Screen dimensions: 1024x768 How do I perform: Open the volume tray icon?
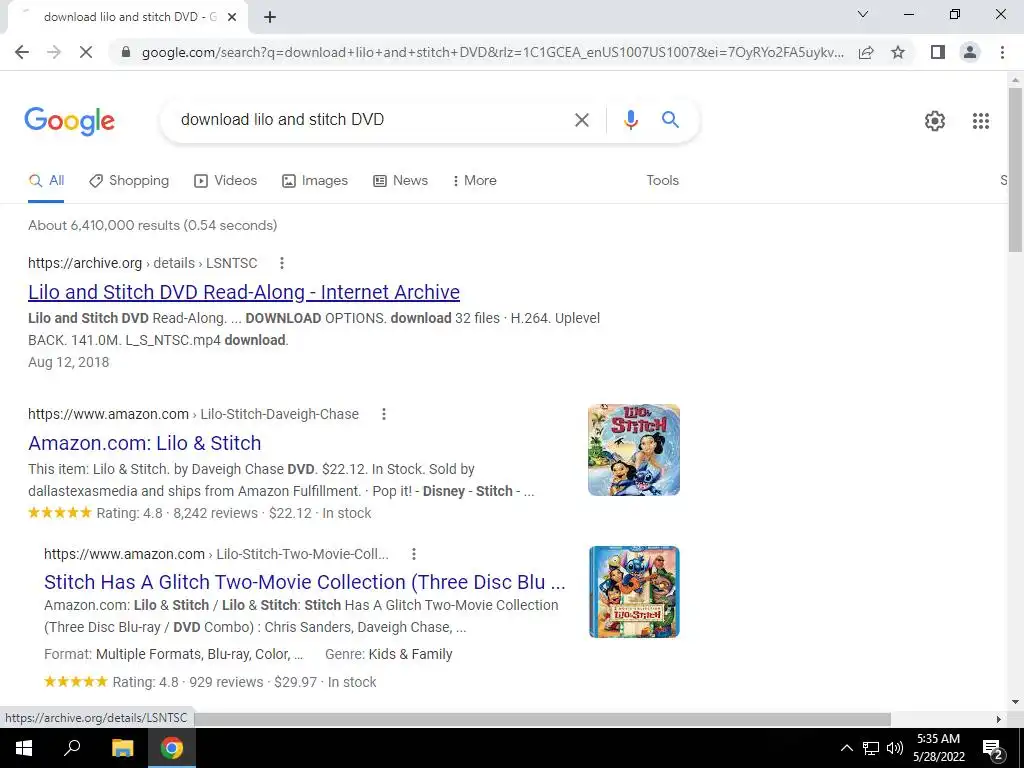coord(895,748)
